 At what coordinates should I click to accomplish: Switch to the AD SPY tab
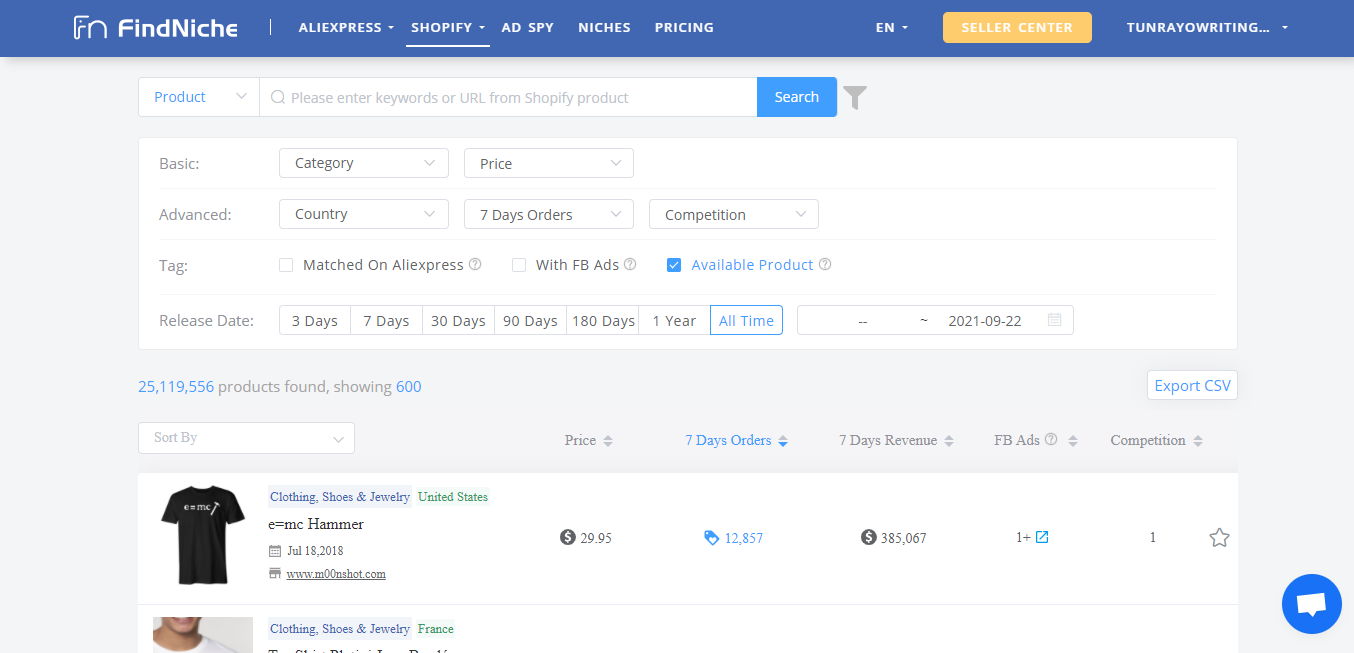[527, 27]
